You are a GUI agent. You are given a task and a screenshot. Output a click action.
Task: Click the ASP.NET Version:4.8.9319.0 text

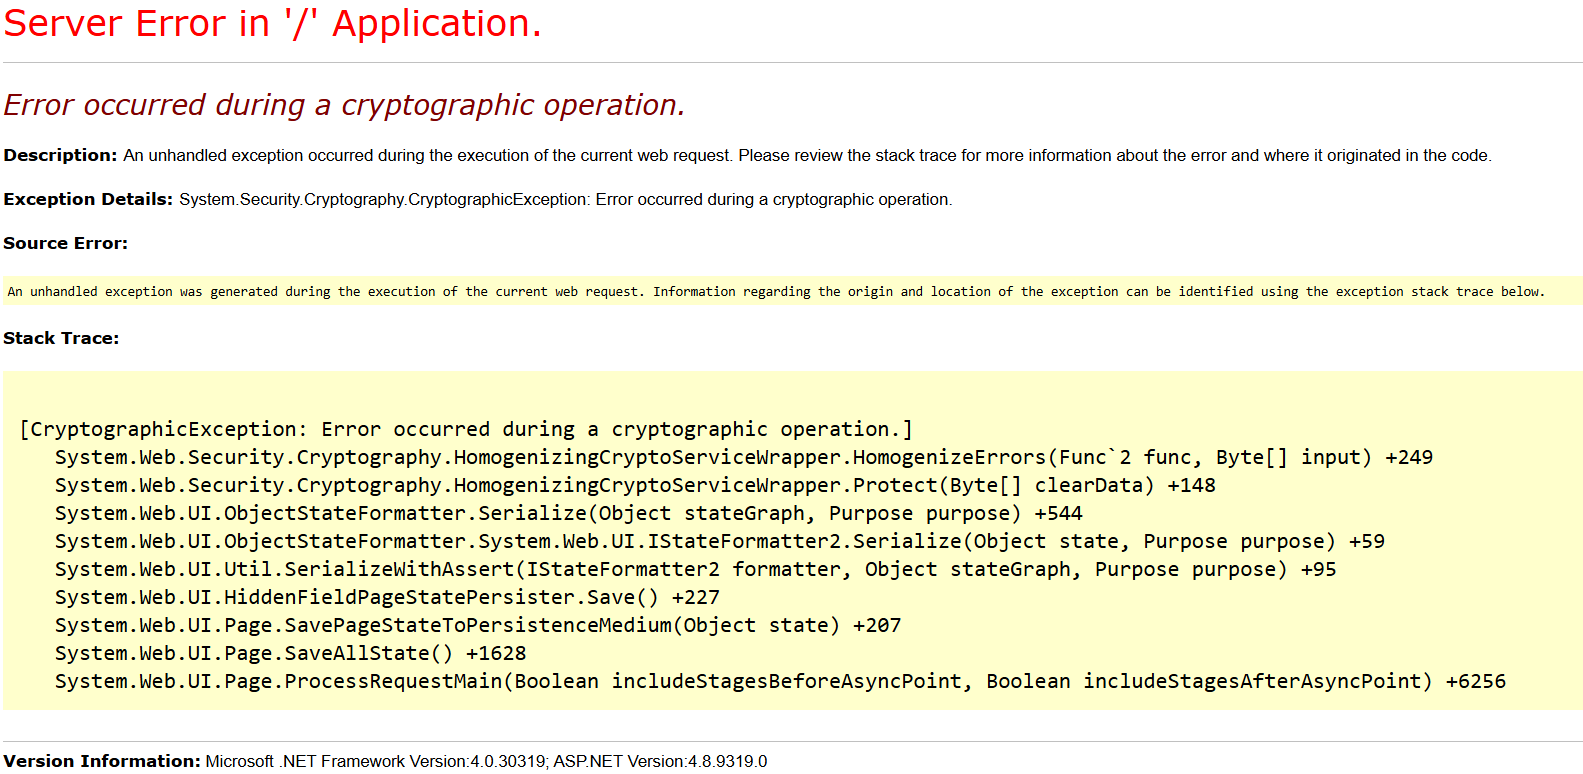tap(660, 761)
